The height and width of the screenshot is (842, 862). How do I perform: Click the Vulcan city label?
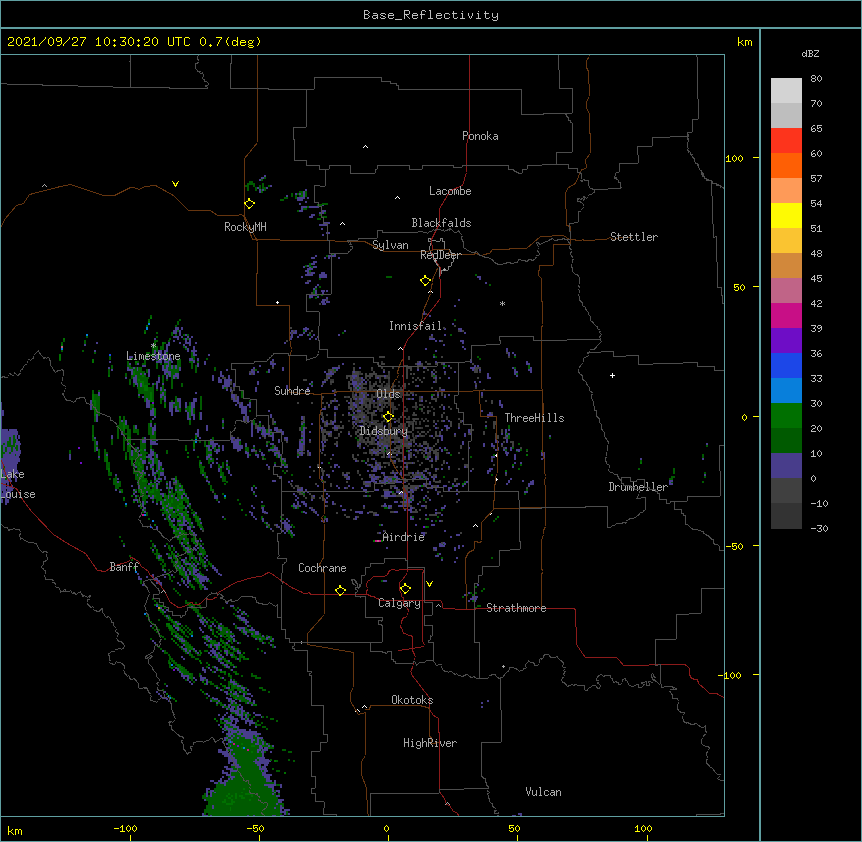tap(543, 792)
